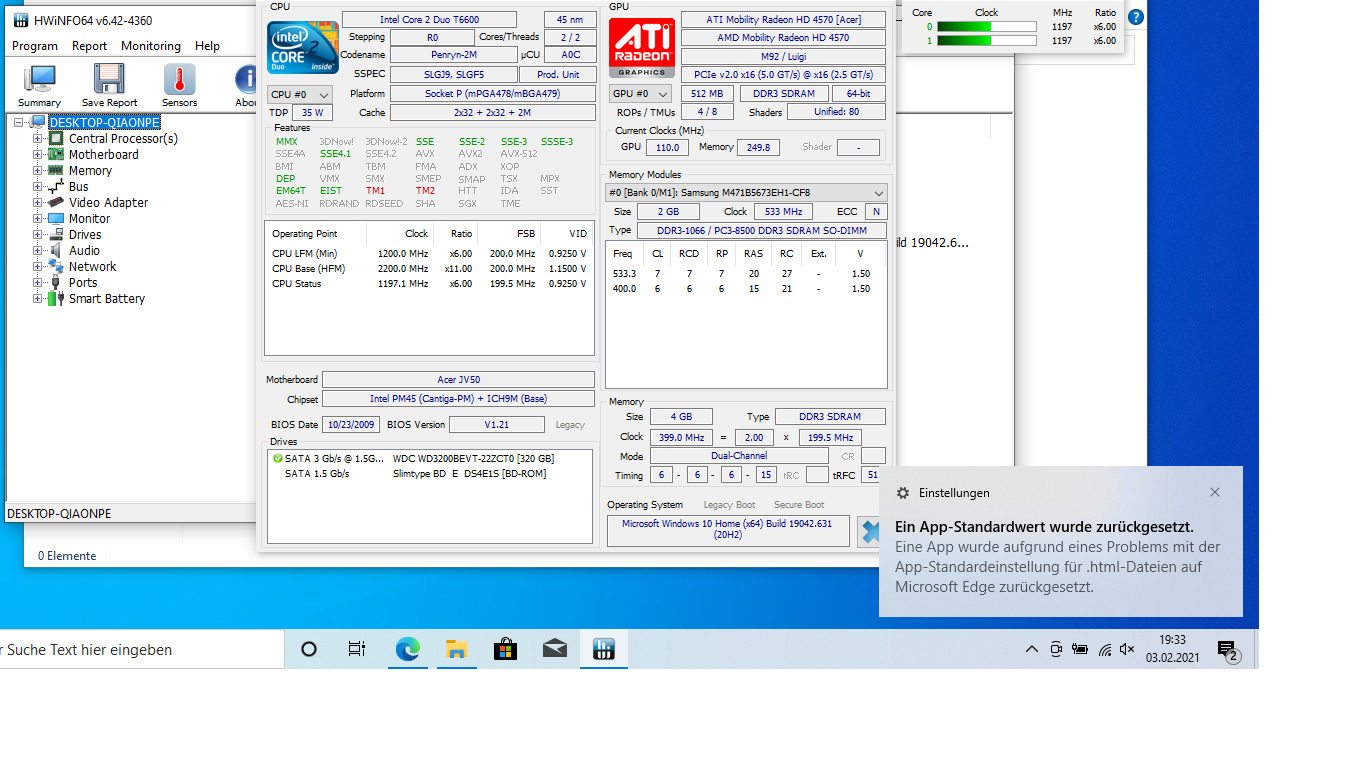Expand the Central Processor(s) node
1366x768 pixels.
point(38,139)
